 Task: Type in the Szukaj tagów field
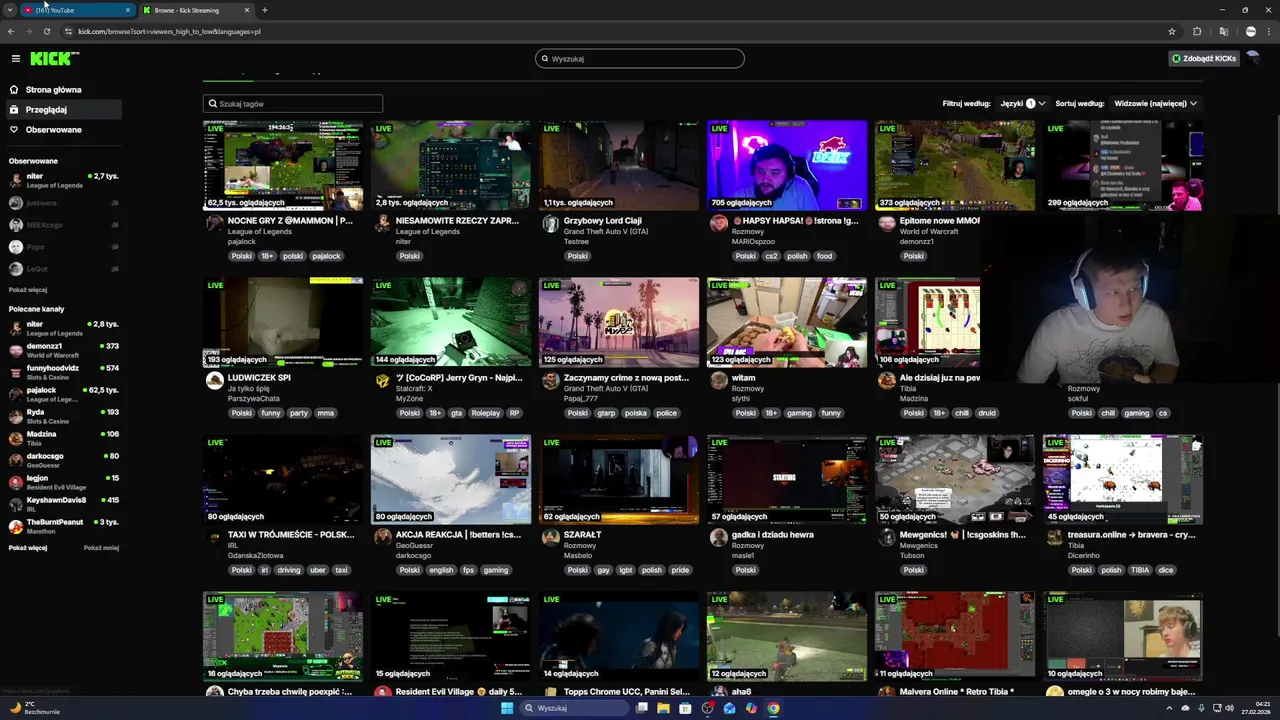click(x=293, y=104)
